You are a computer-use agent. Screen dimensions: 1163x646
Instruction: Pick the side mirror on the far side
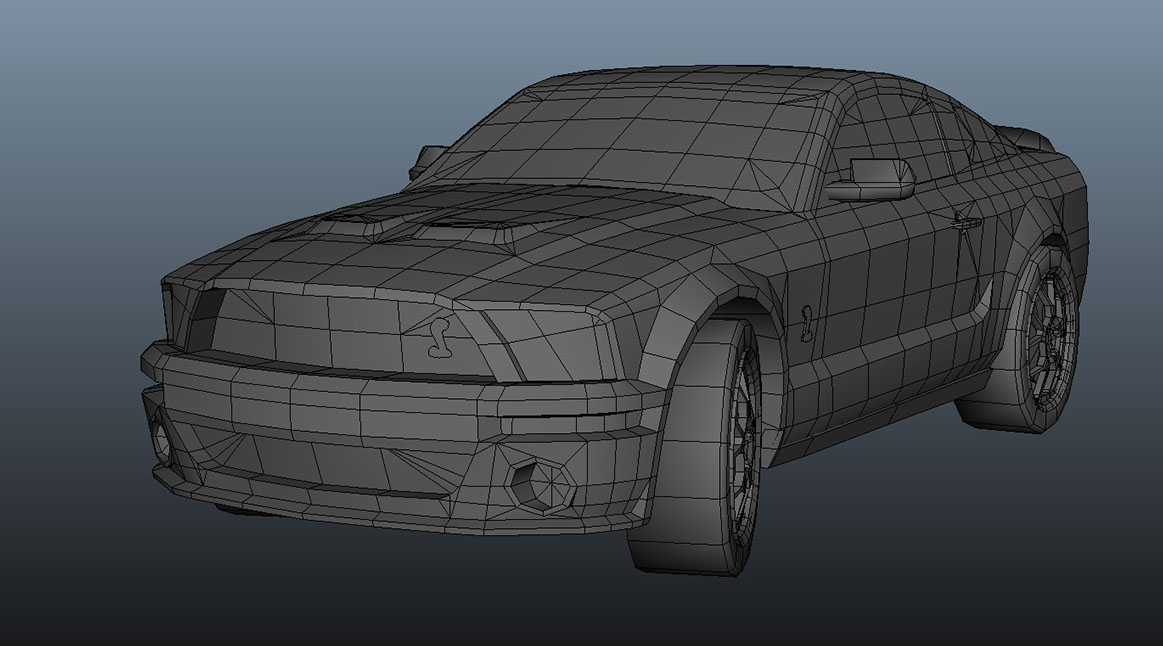point(428,159)
